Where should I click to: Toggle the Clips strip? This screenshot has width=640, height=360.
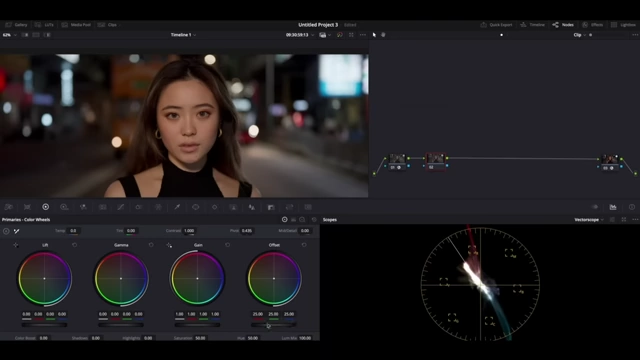[107, 25]
